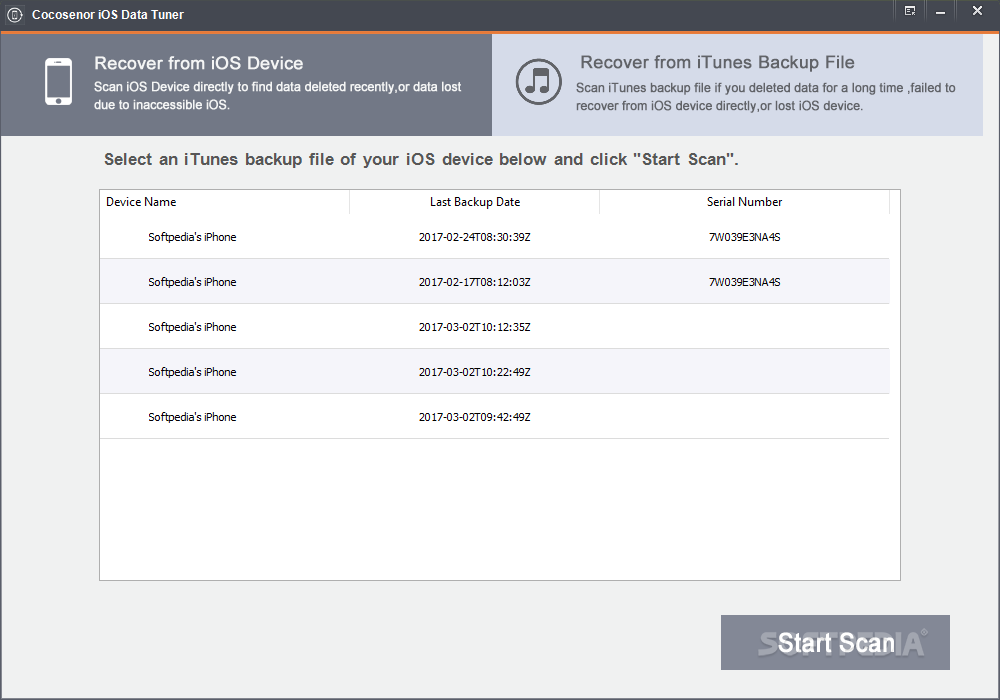Click Softpedia's iPhone in the 2017-02-17 row

tap(192, 282)
